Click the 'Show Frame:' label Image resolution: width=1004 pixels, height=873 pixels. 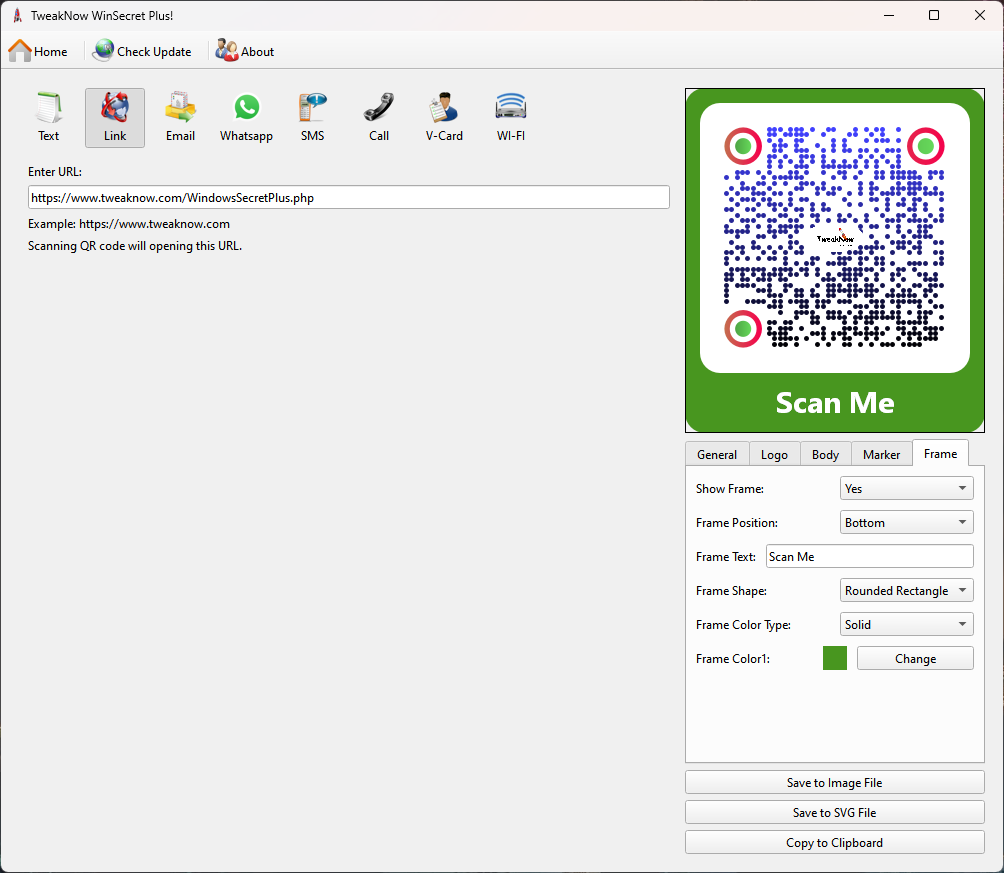click(729, 489)
